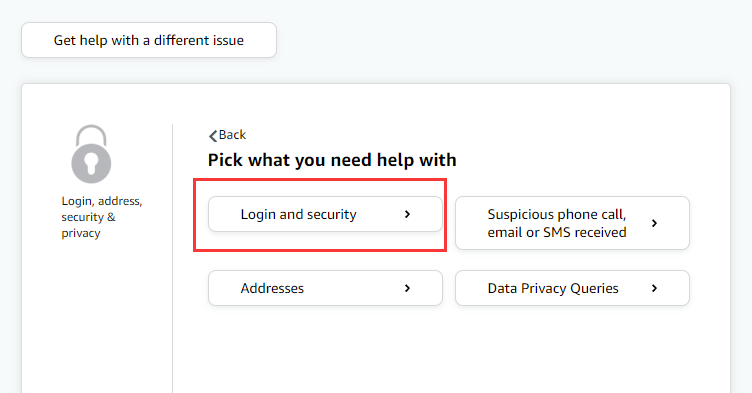Go Back to the previous help menu

click(x=227, y=135)
